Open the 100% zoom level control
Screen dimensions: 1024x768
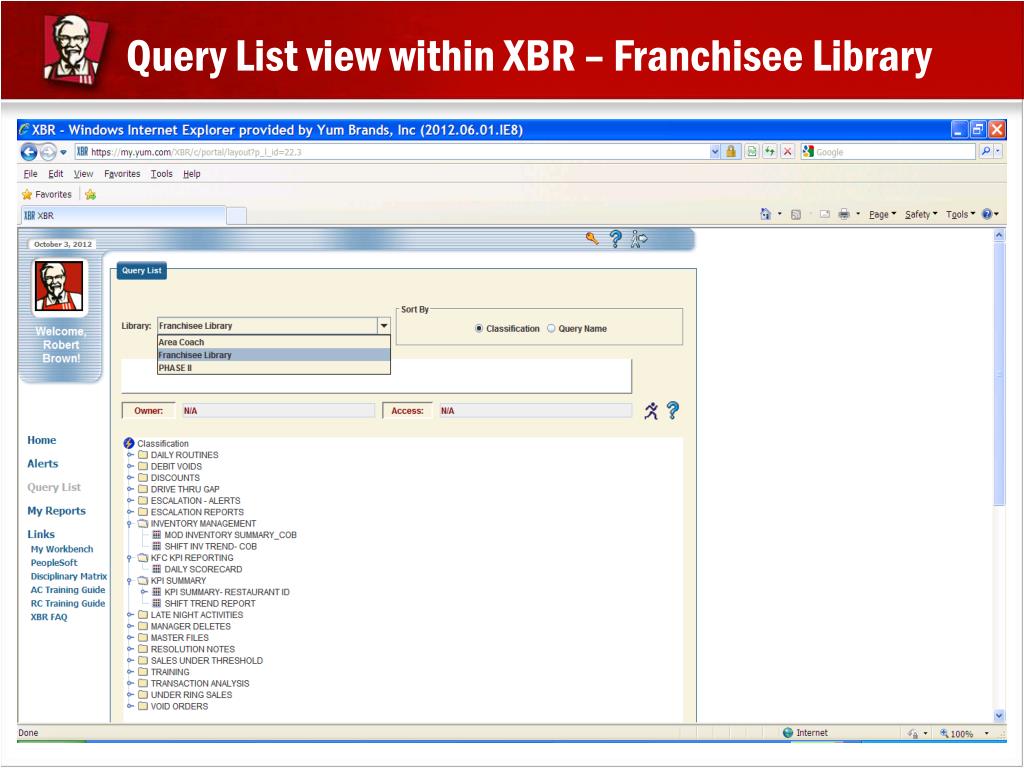point(964,733)
